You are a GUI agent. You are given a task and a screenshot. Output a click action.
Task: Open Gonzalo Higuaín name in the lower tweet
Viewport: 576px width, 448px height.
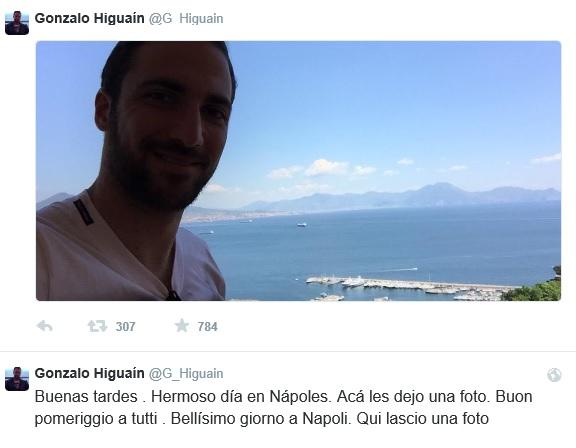89,373
